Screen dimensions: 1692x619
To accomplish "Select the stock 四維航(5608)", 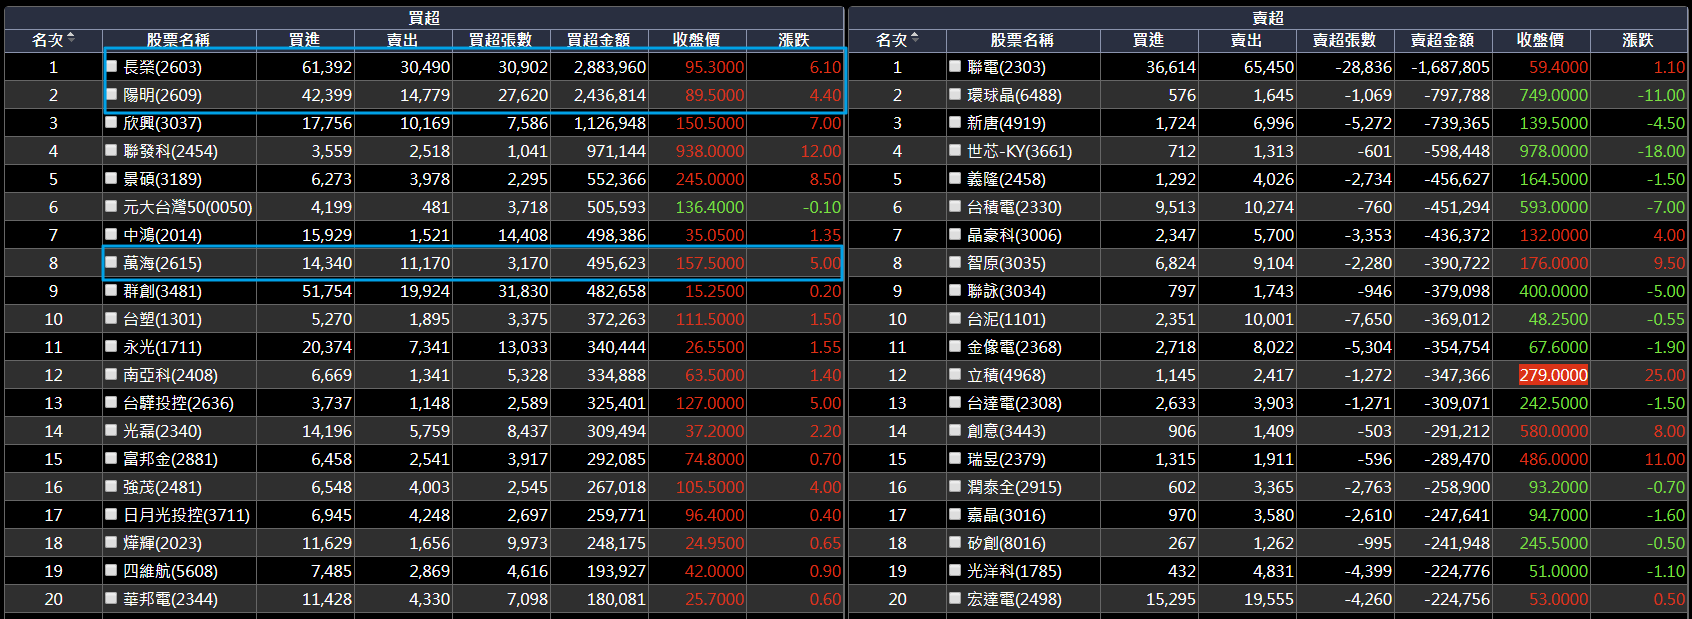I will (x=170, y=571).
